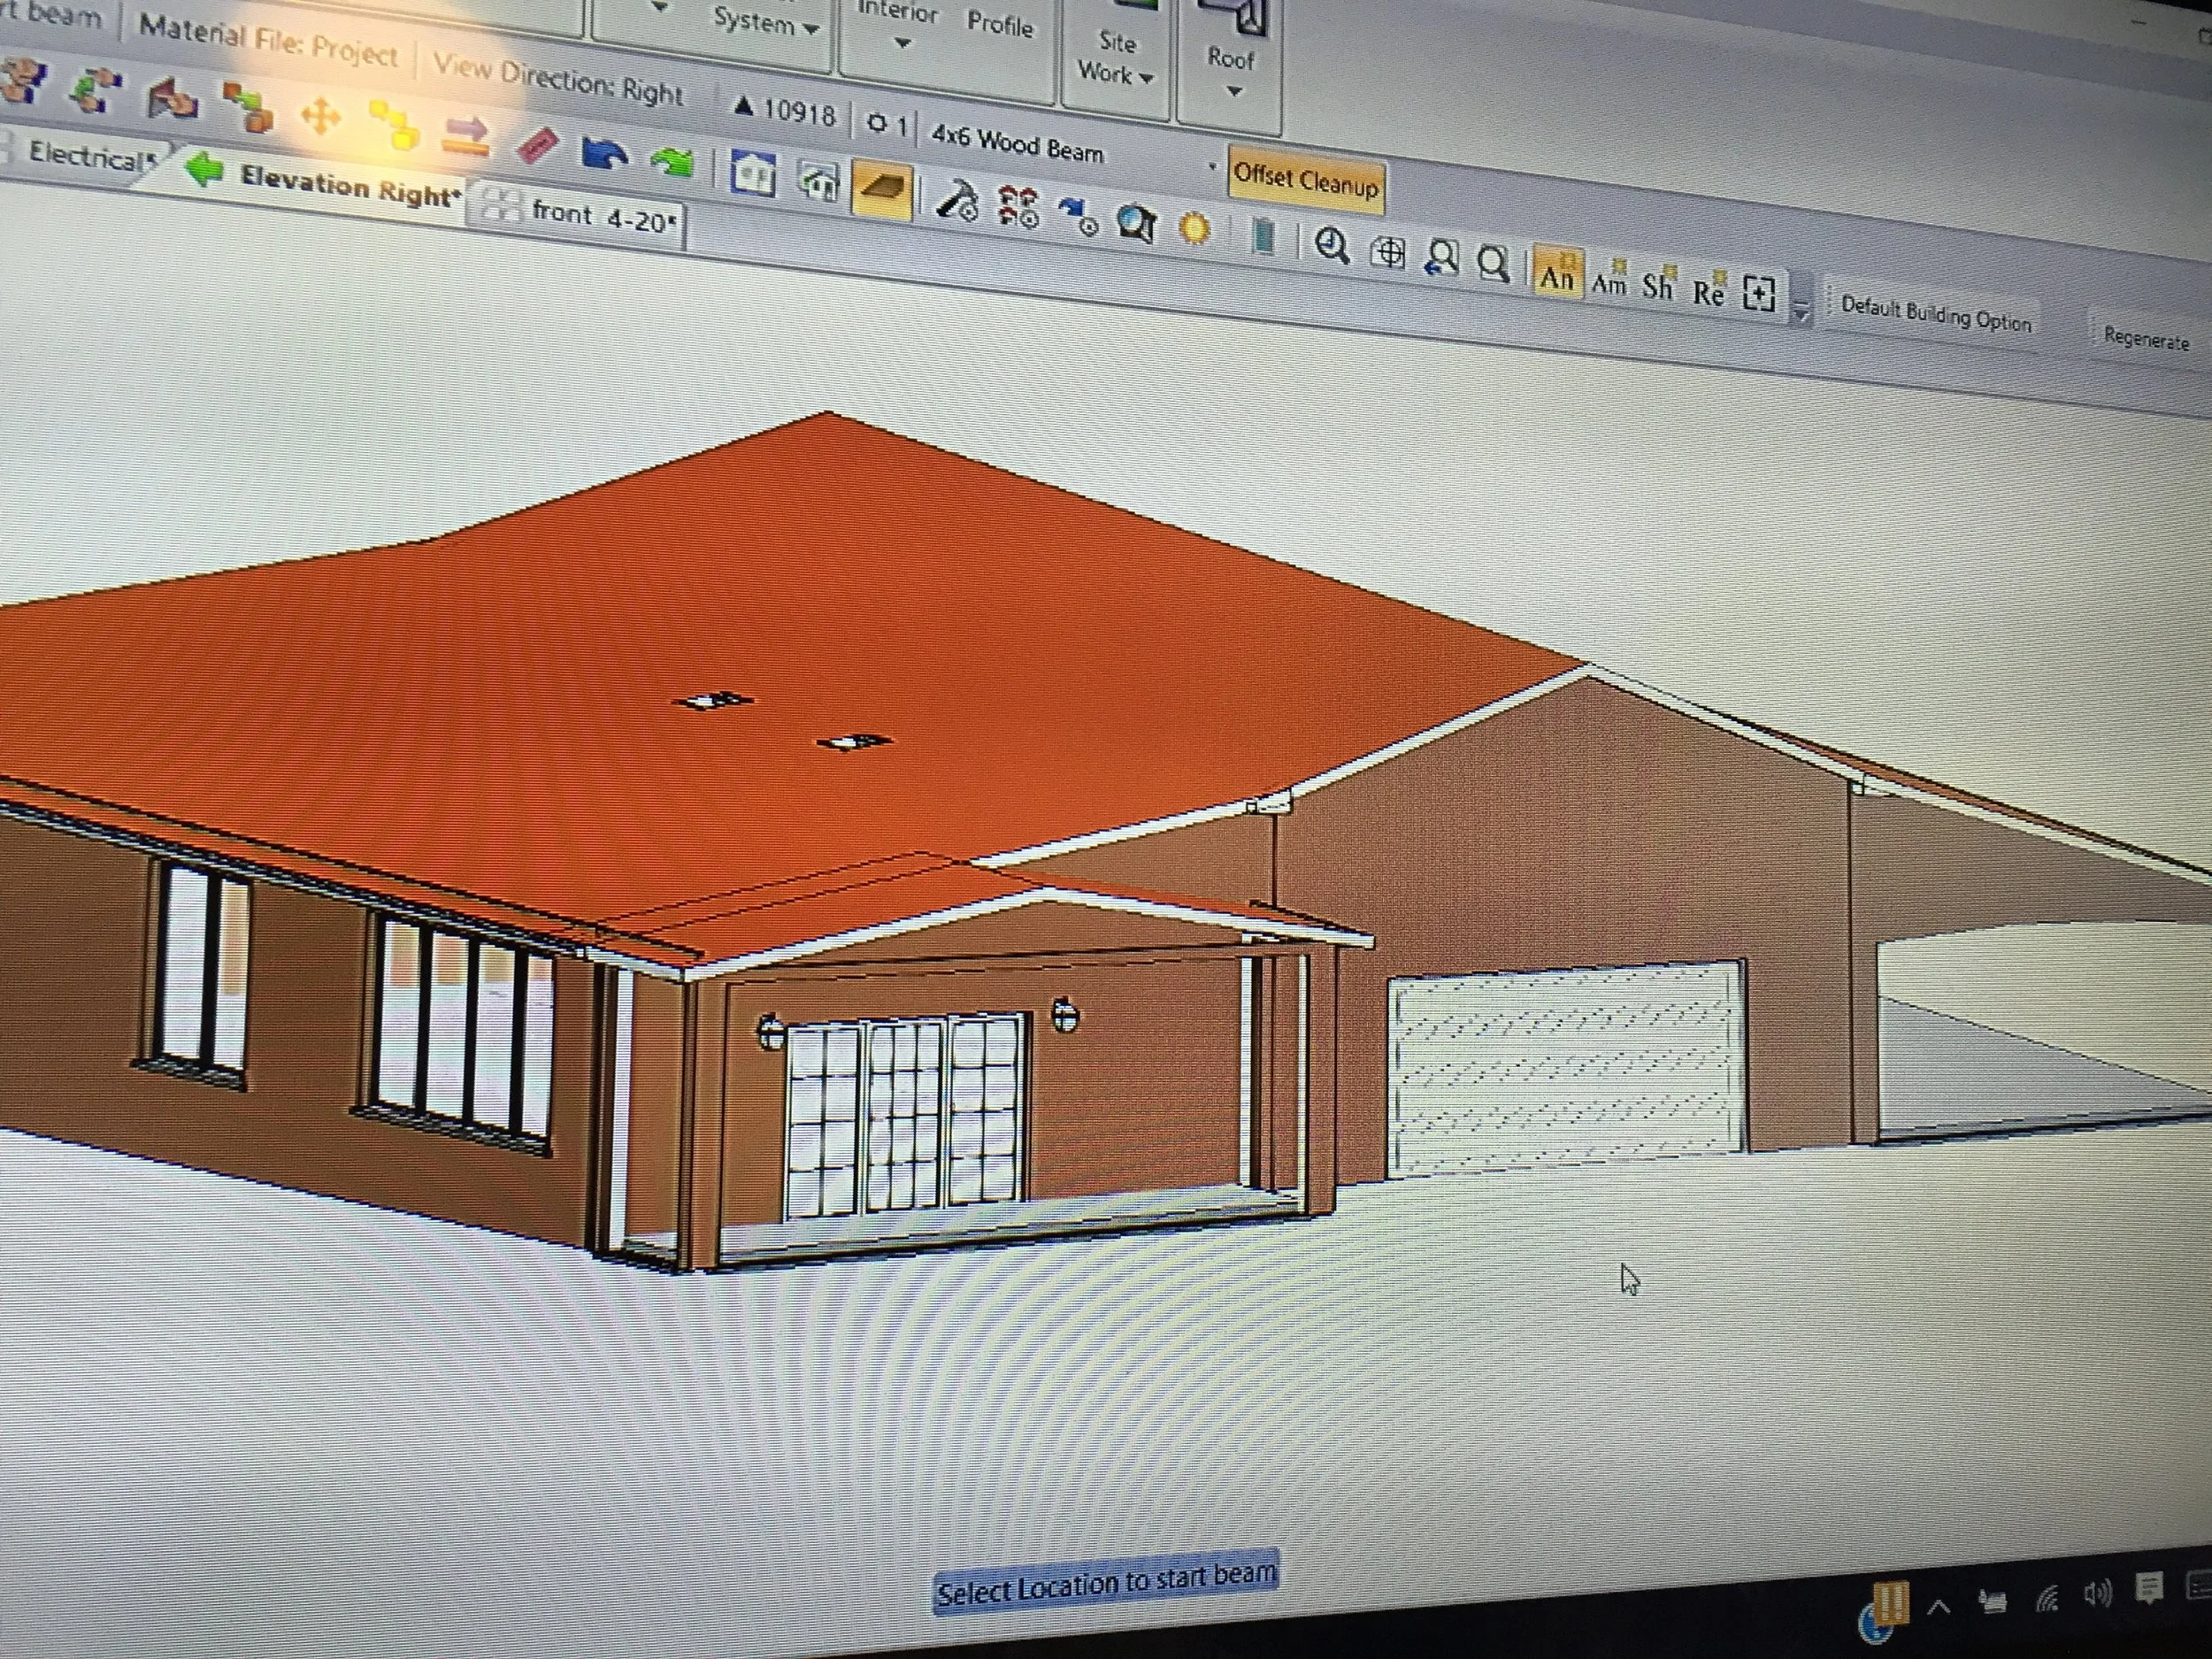Toggle the Sh shaded display mode
Image resolution: width=2212 pixels, height=1659 pixels.
click(x=1657, y=286)
